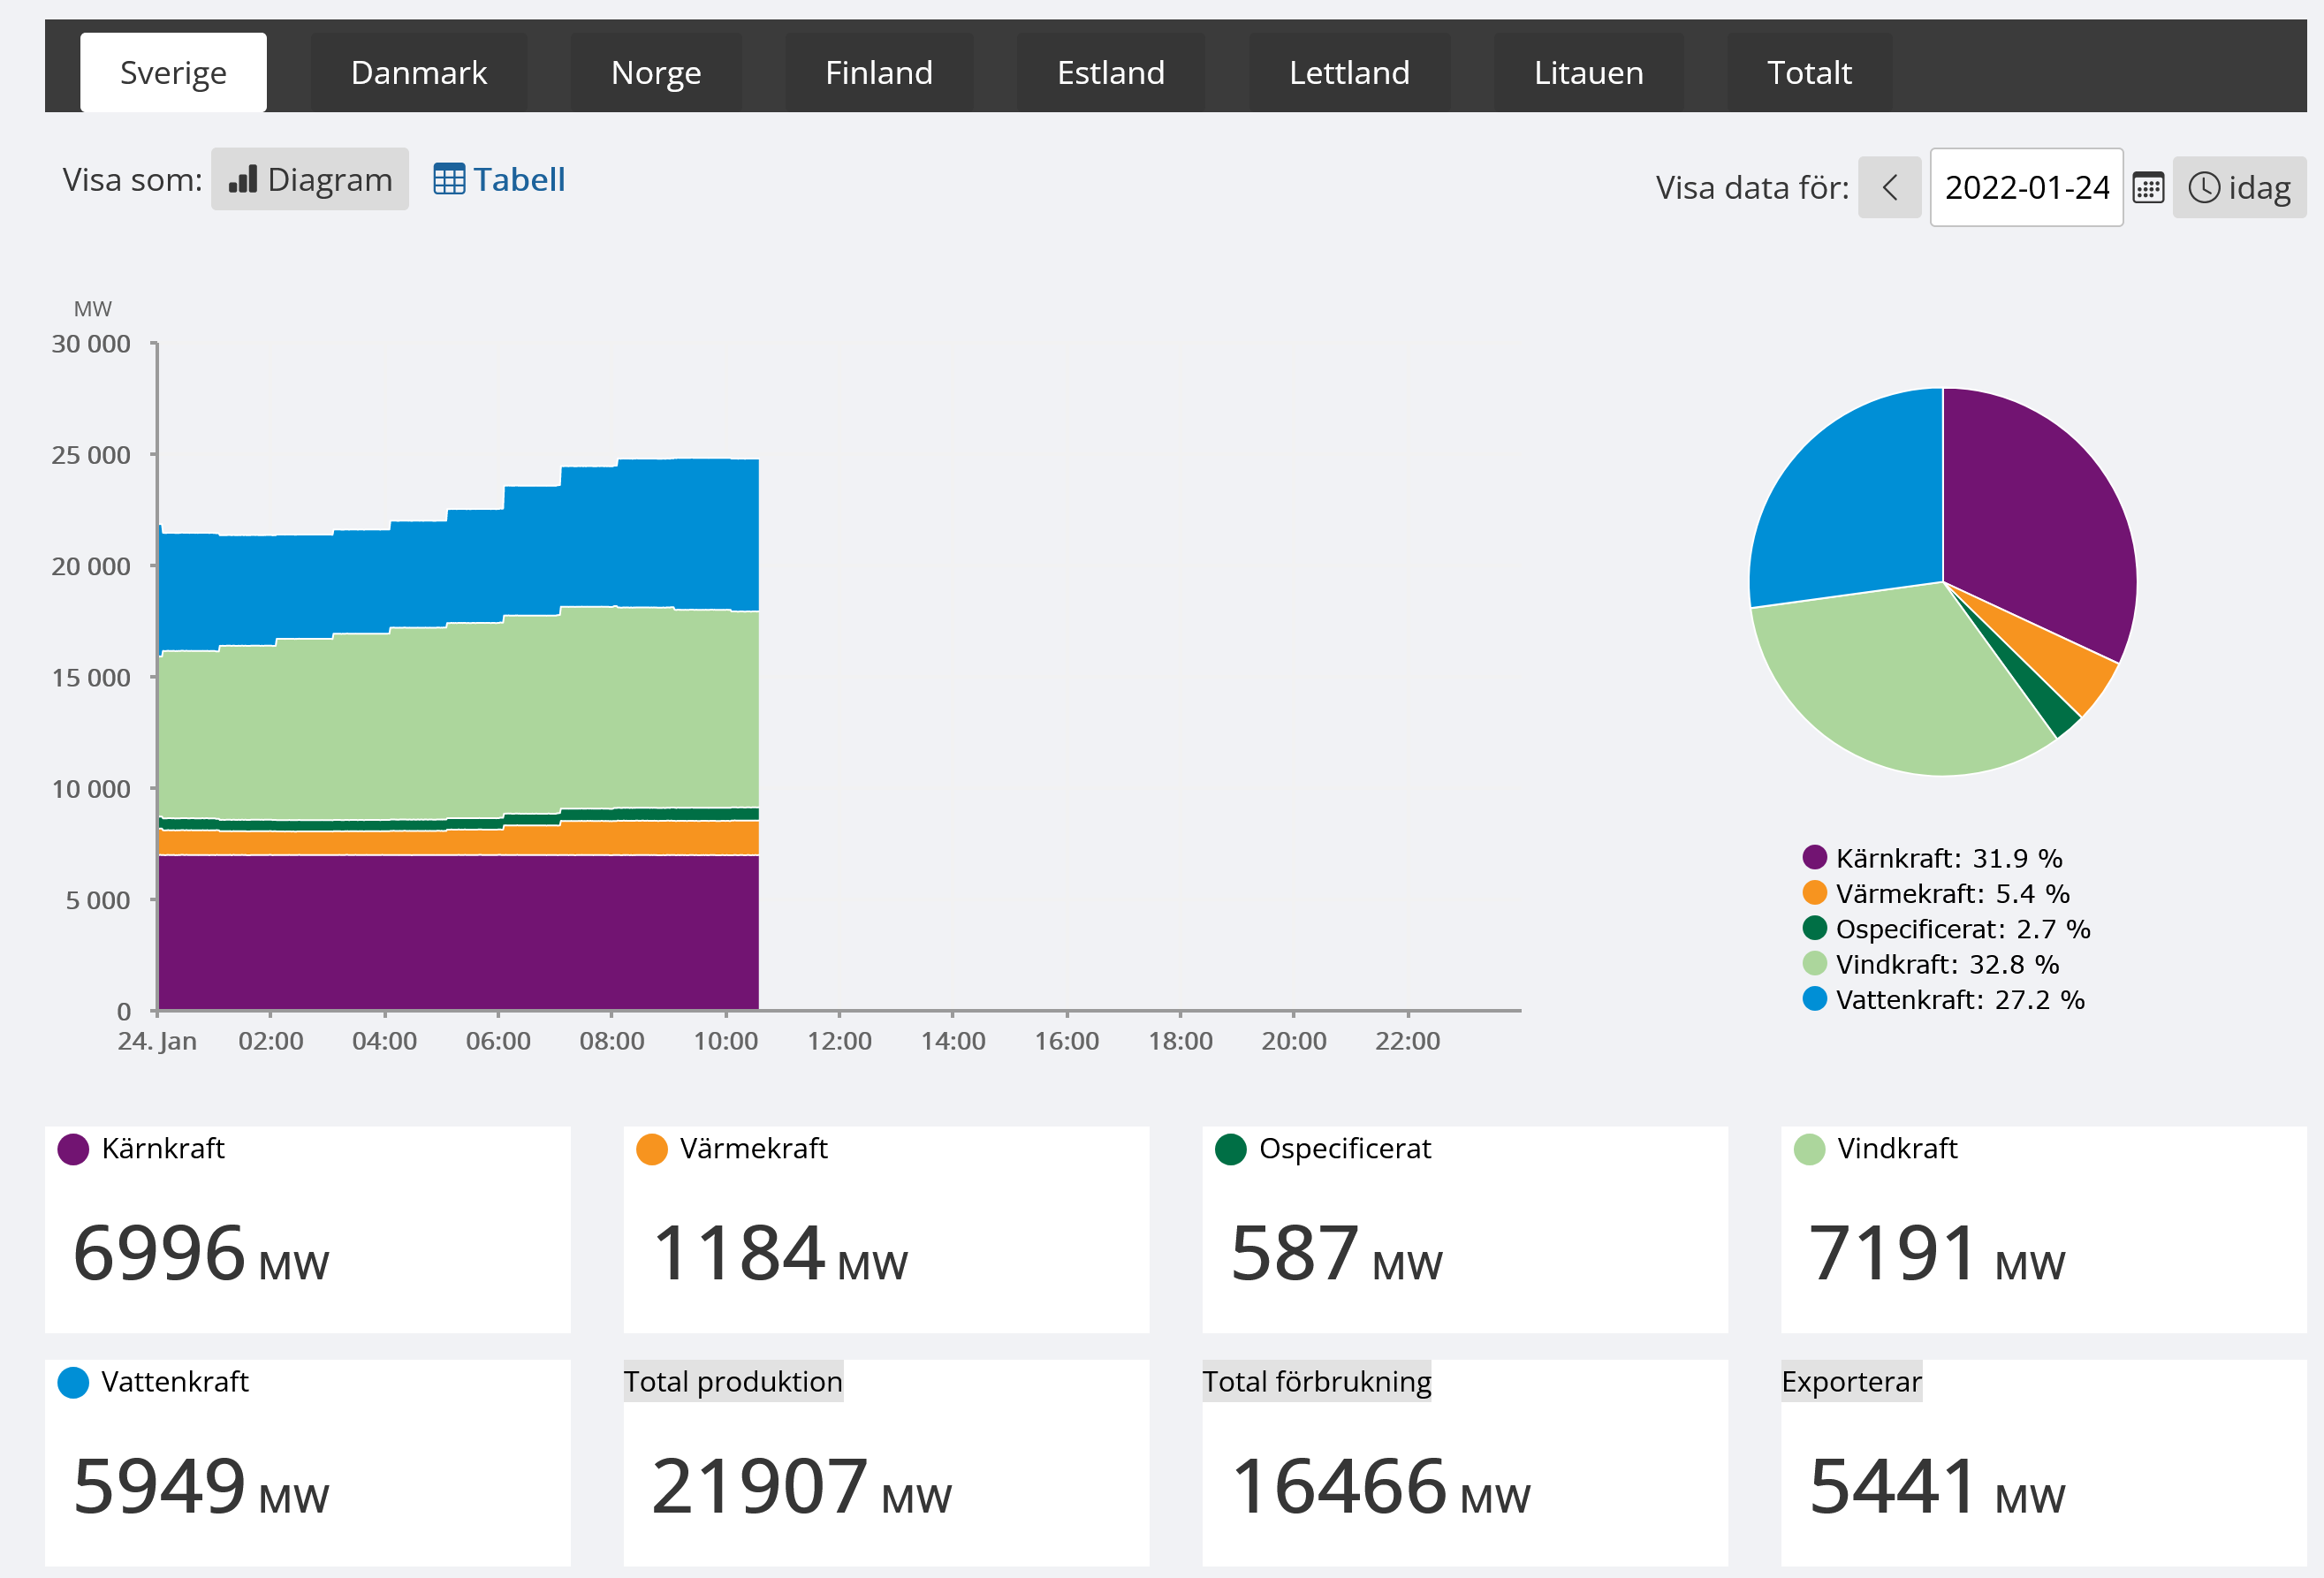Click the orange dot on Värmekraft card
Viewport: 2324px width, 1578px height.
pos(652,1149)
